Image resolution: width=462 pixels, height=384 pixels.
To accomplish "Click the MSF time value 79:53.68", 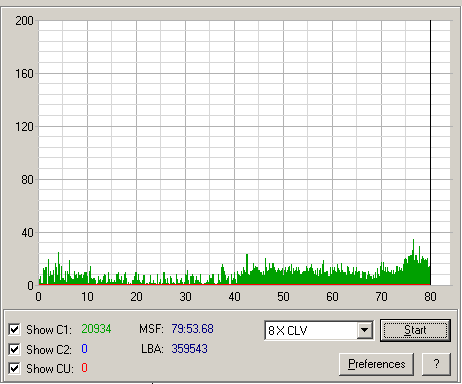I will [192, 329].
